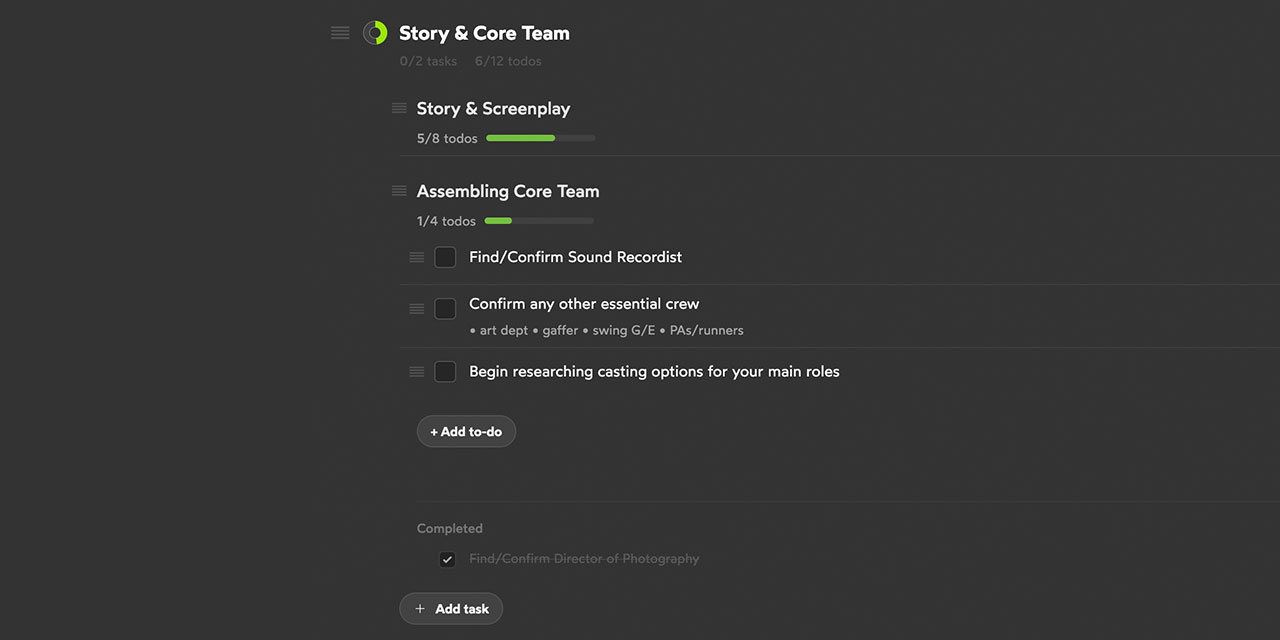Image resolution: width=1280 pixels, height=640 pixels.
Task: Click the plus icon in Add task
Action: [420, 609]
